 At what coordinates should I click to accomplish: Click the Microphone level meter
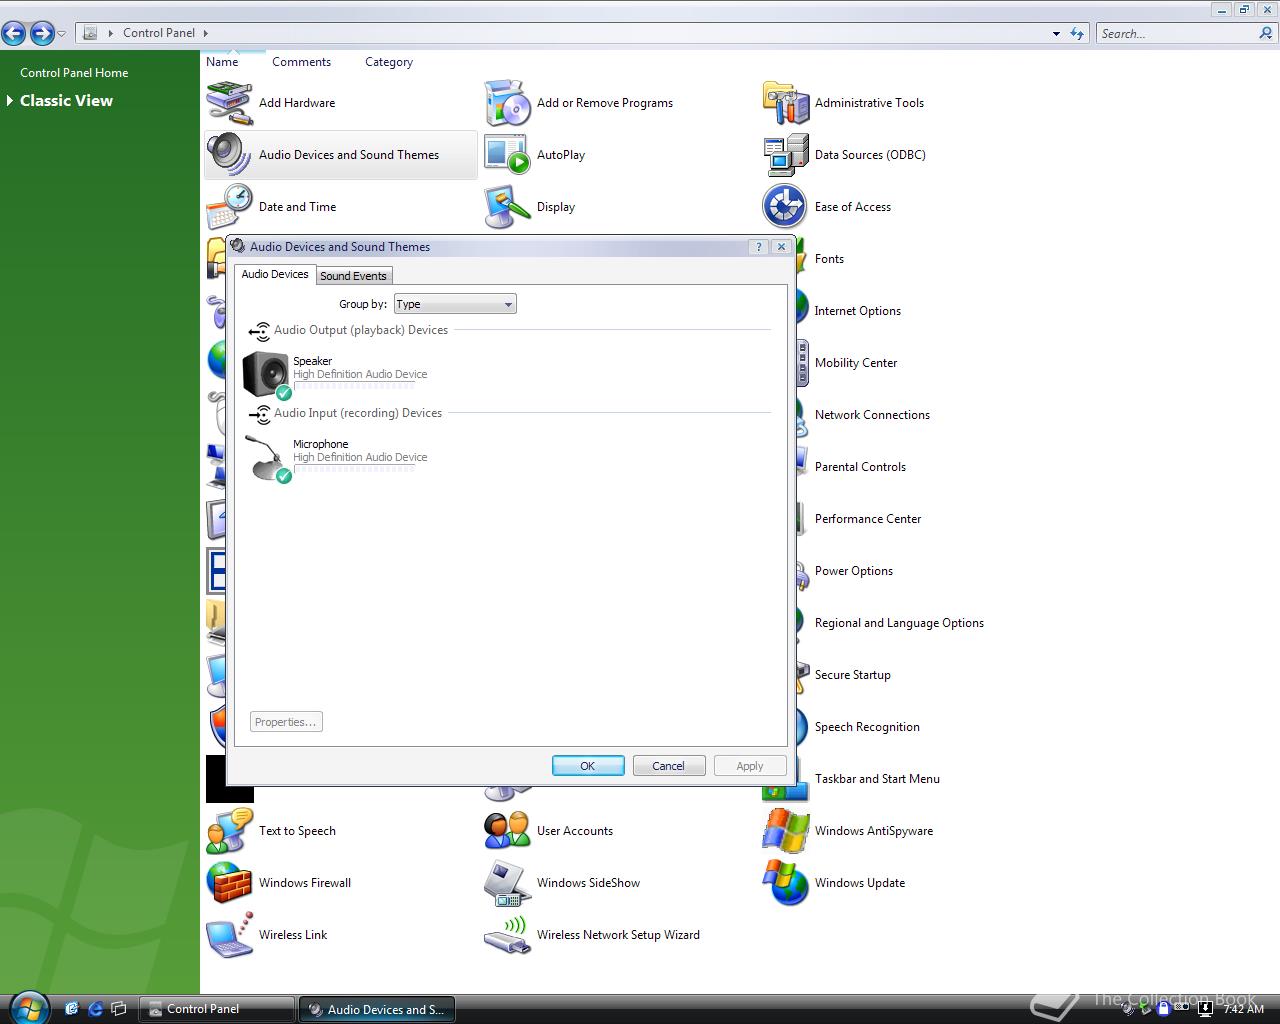click(x=354, y=468)
